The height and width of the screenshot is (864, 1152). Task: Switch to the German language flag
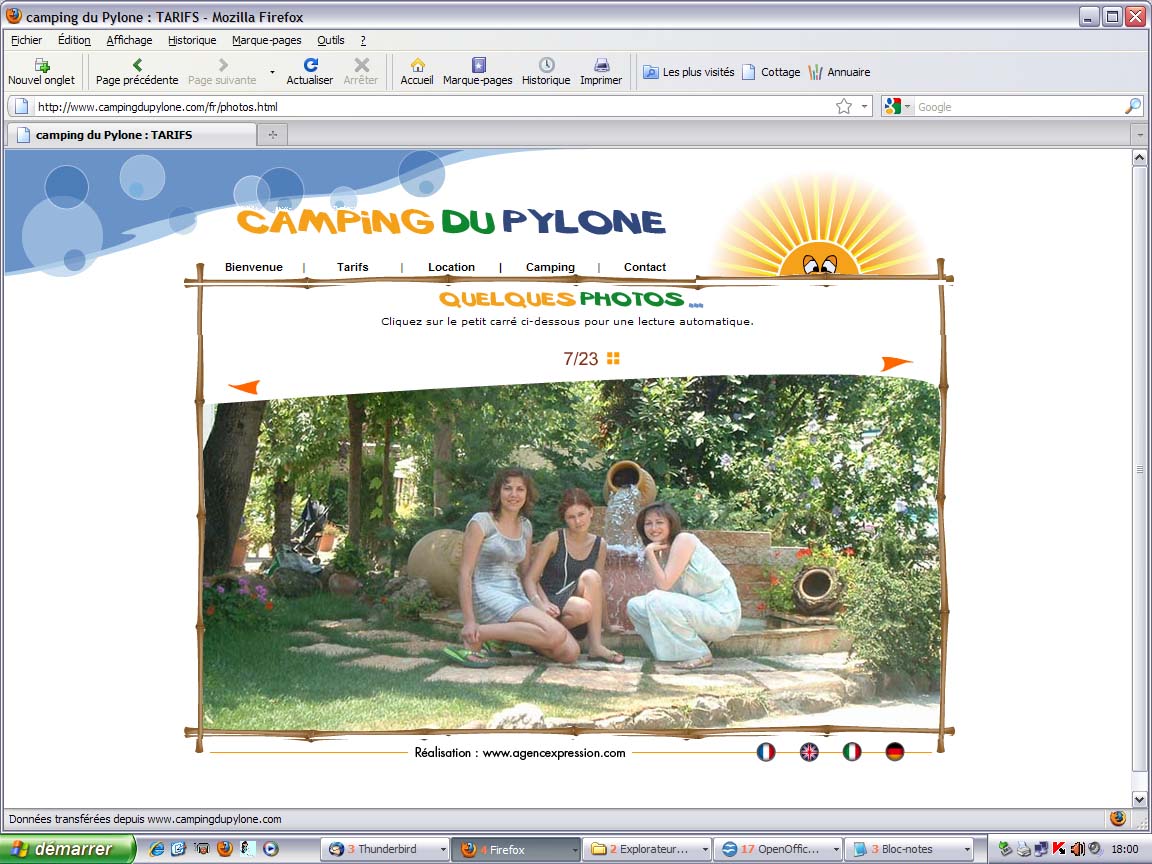[x=894, y=752]
